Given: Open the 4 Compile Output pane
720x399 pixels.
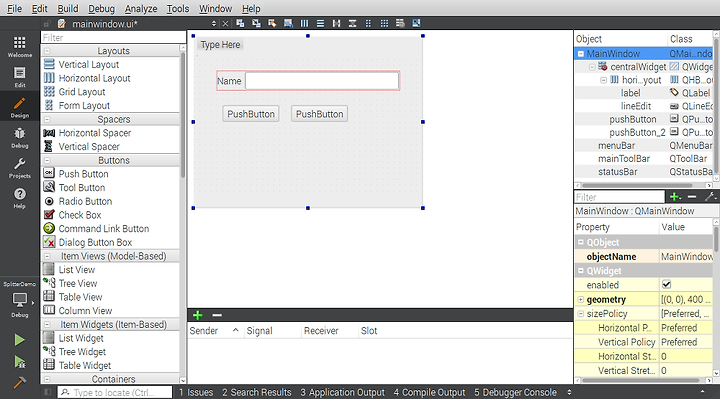Looking at the screenshot, I should (x=429, y=393).
